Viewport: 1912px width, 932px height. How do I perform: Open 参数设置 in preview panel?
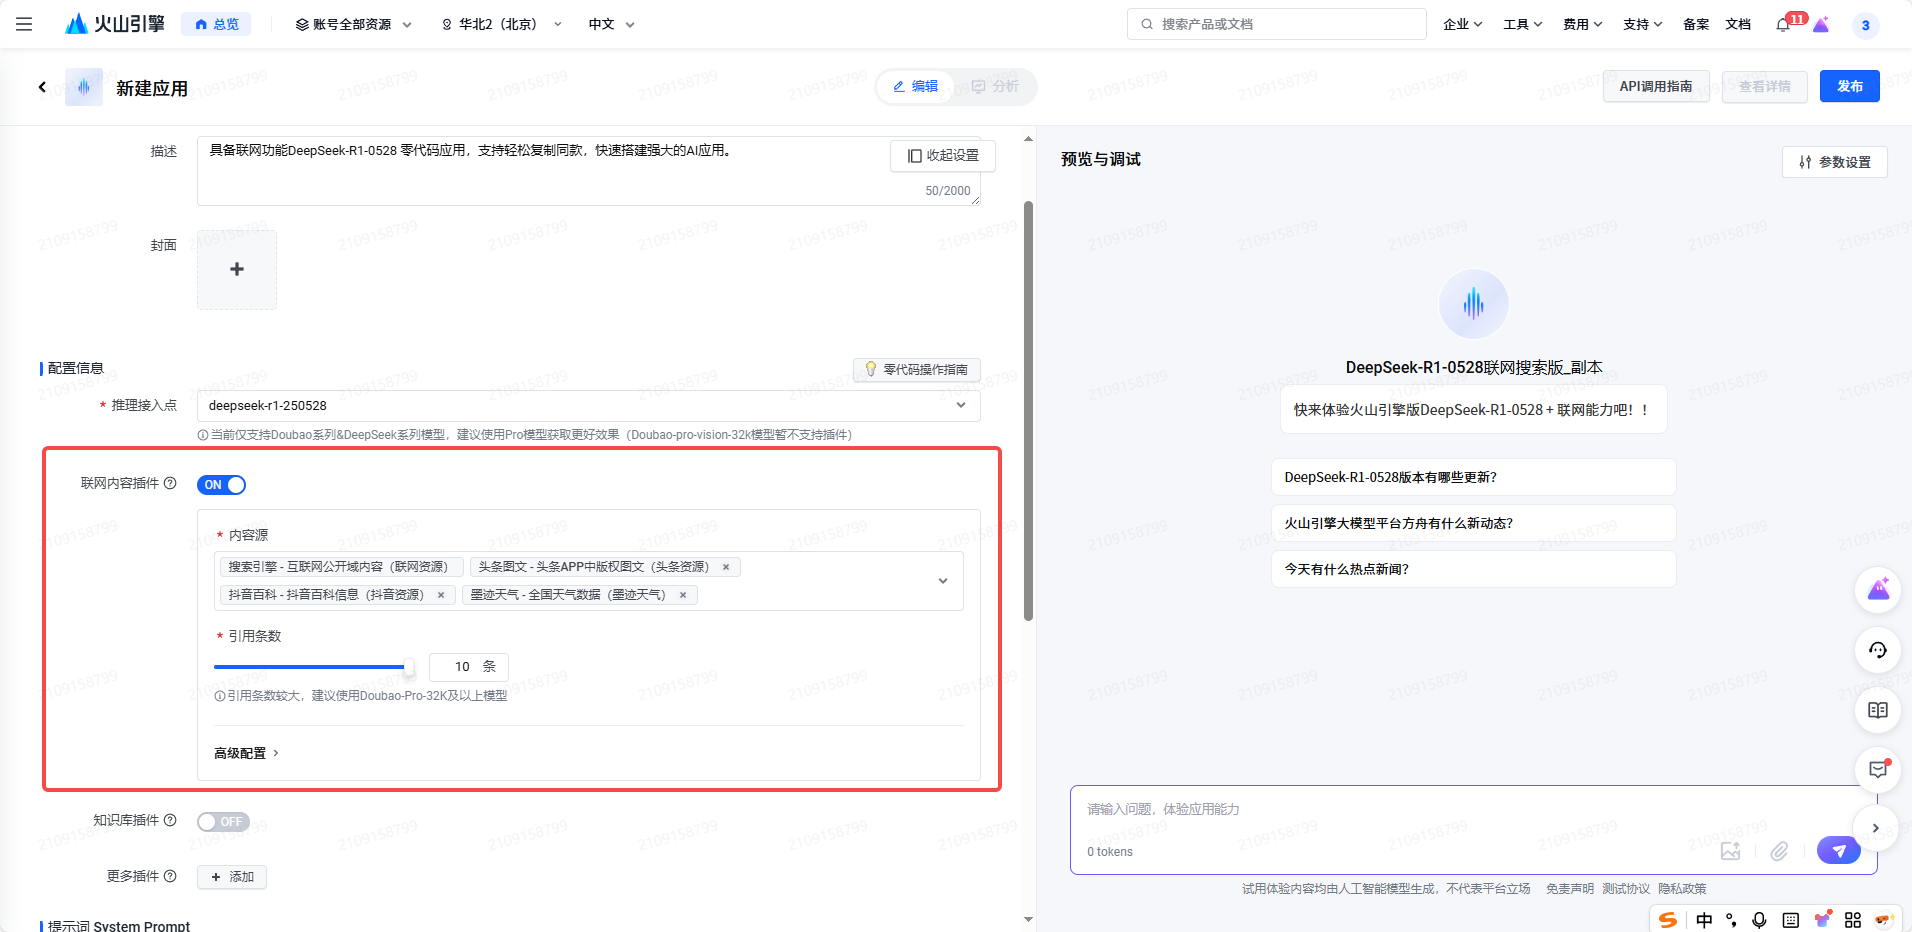click(1834, 162)
